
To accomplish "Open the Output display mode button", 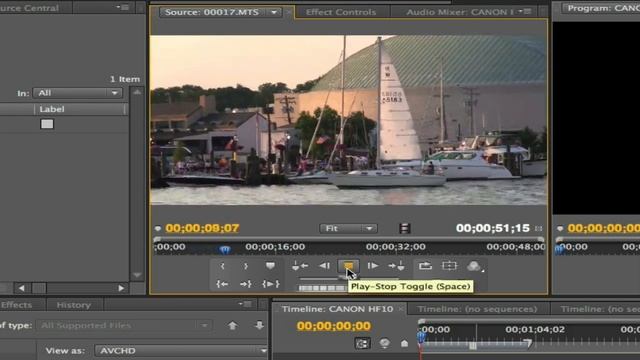I will (x=474, y=266).
